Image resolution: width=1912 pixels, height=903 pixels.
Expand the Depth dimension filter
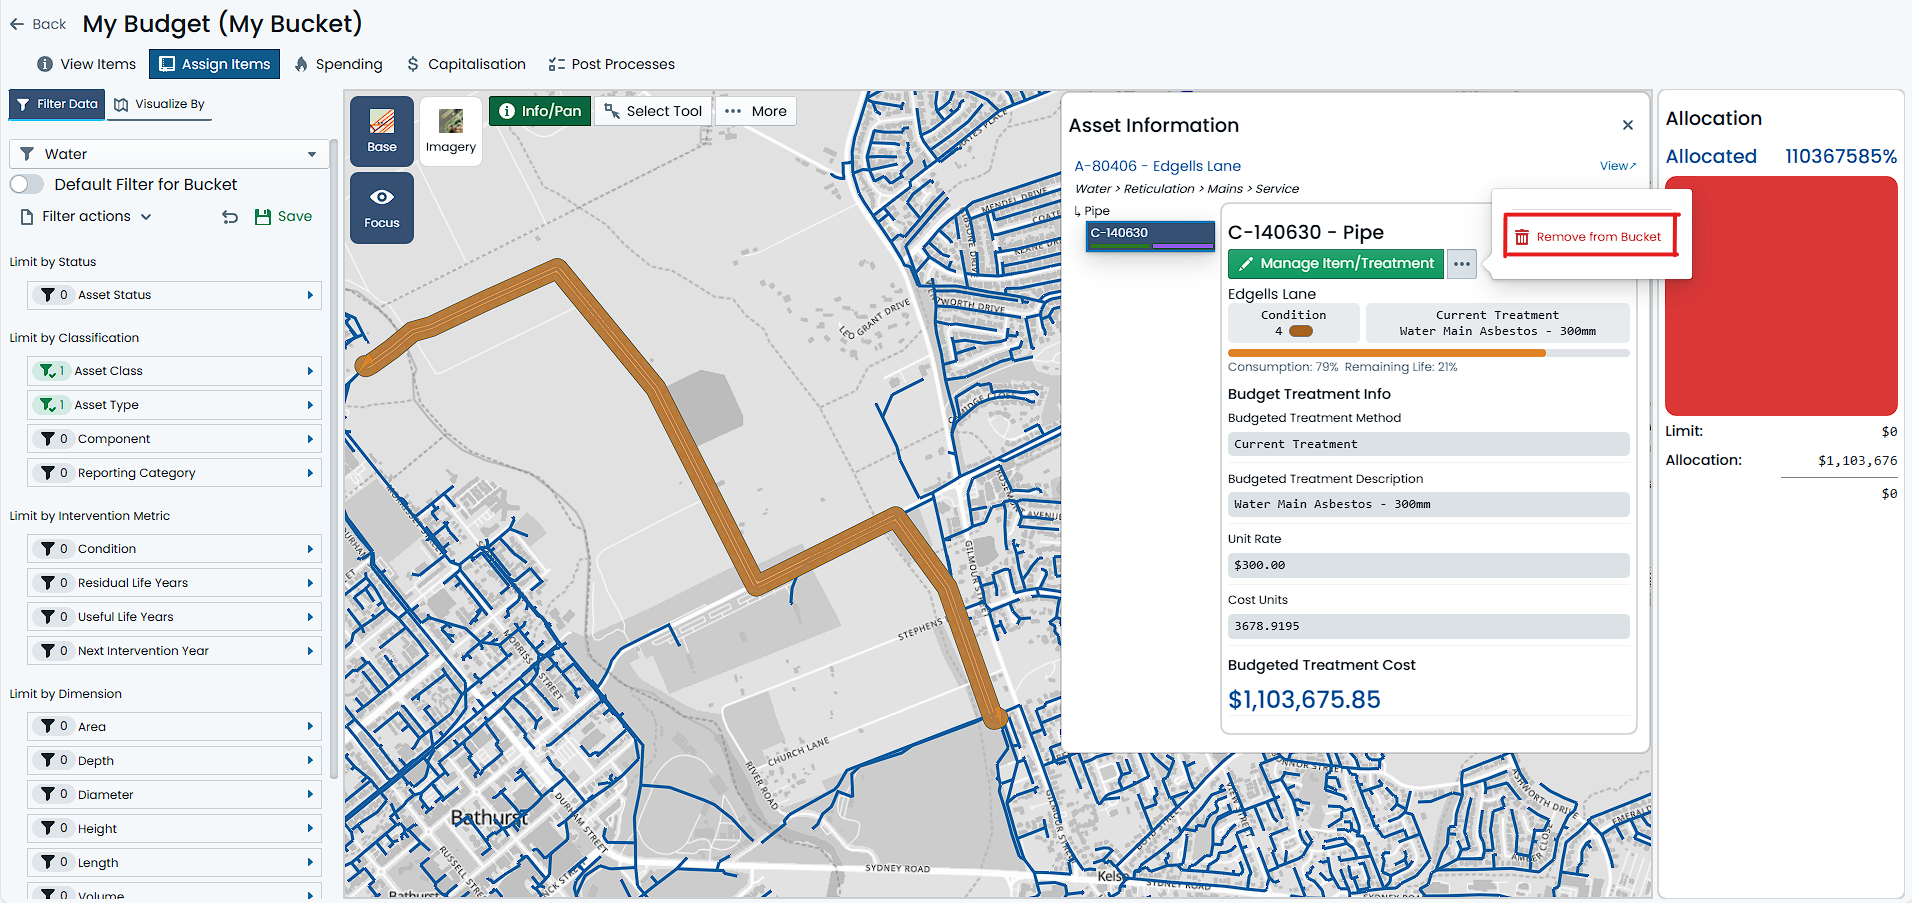[x=175, y=761]
